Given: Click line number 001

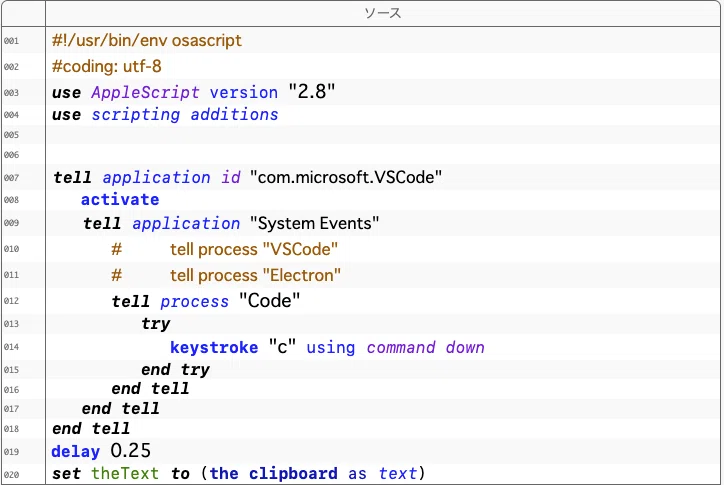Looking at the screenshot, I should tap(12, 41).
